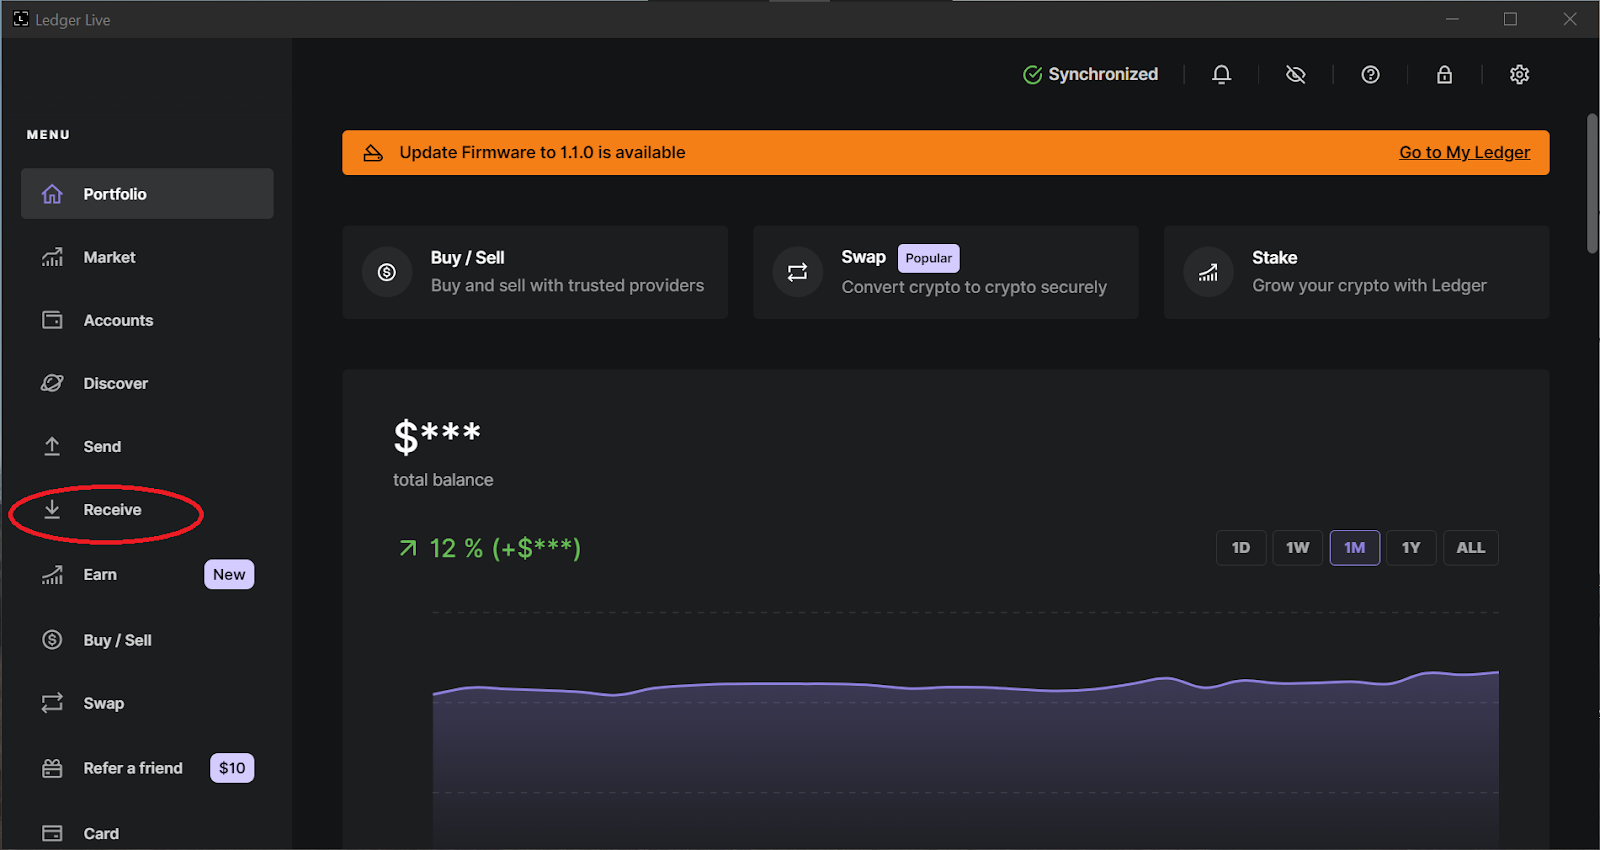Open the Market menu item
This screenshot has height=850, width=1600.
tap(147, 257)
